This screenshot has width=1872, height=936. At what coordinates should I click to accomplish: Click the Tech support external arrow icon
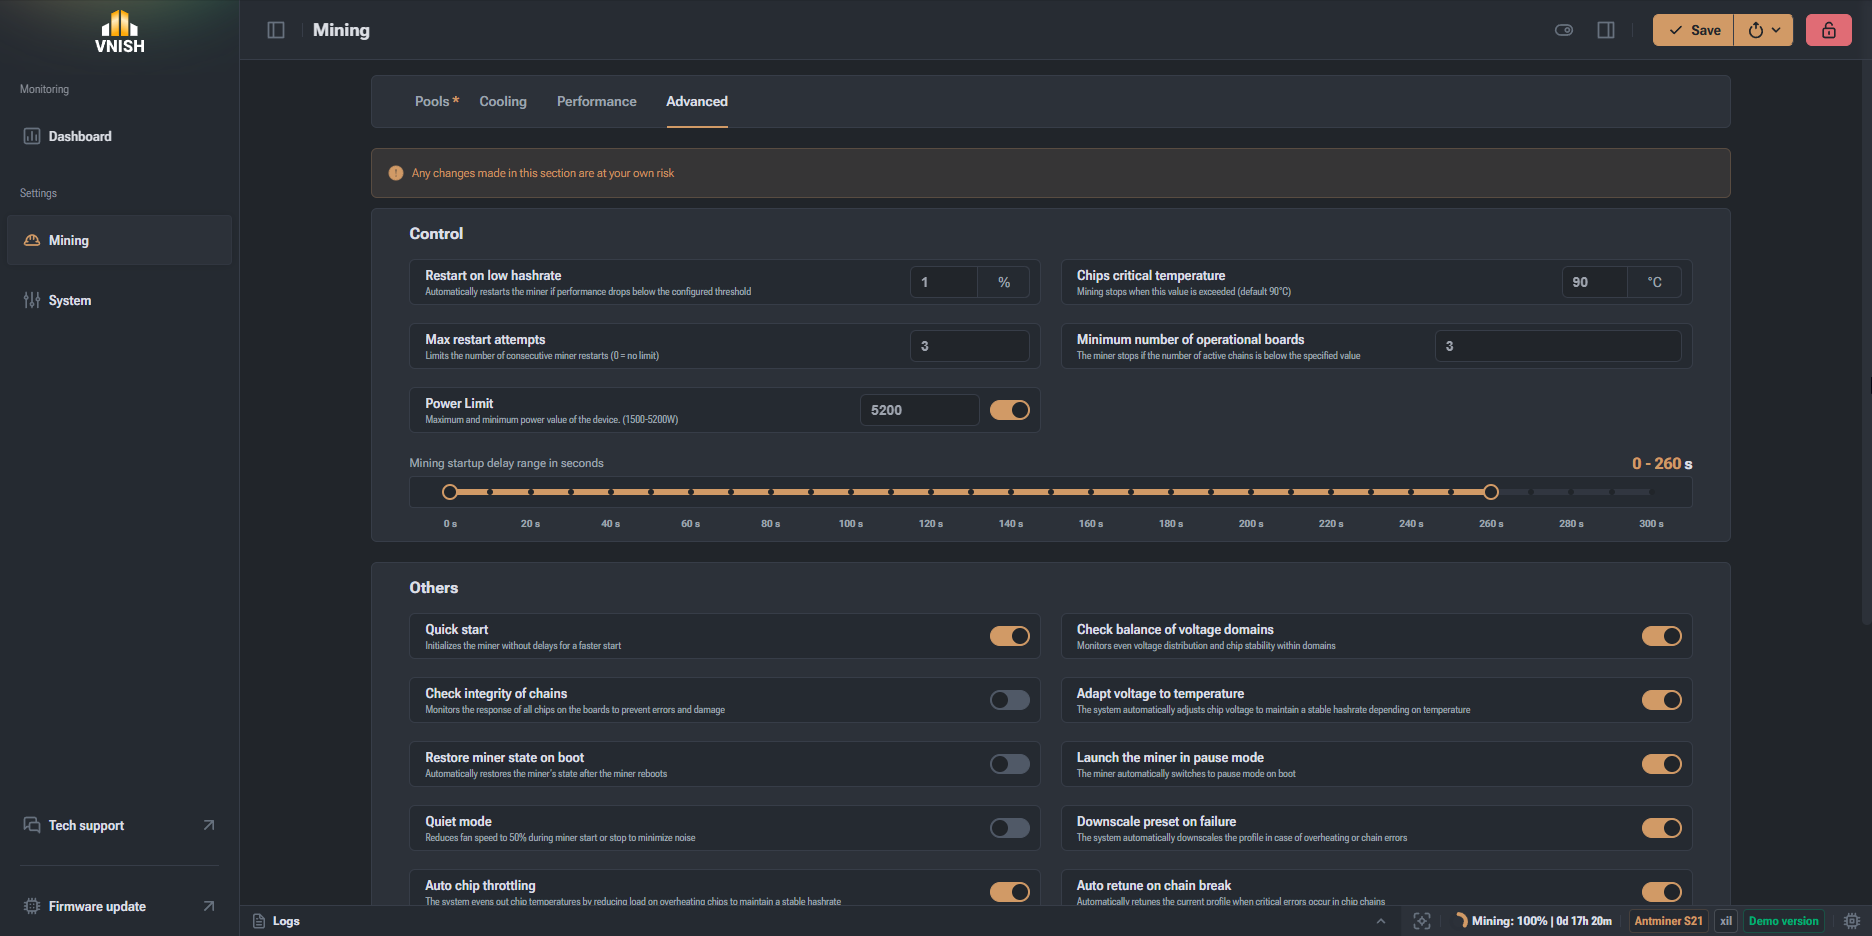(x=209, y=825)
